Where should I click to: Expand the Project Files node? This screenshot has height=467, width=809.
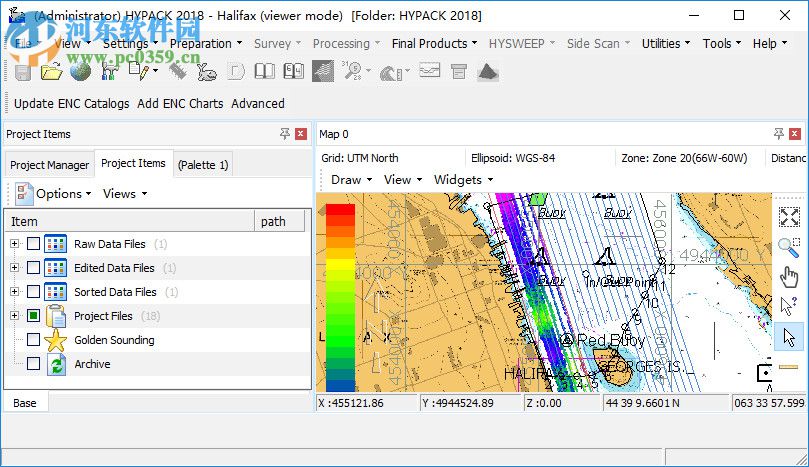14,315
